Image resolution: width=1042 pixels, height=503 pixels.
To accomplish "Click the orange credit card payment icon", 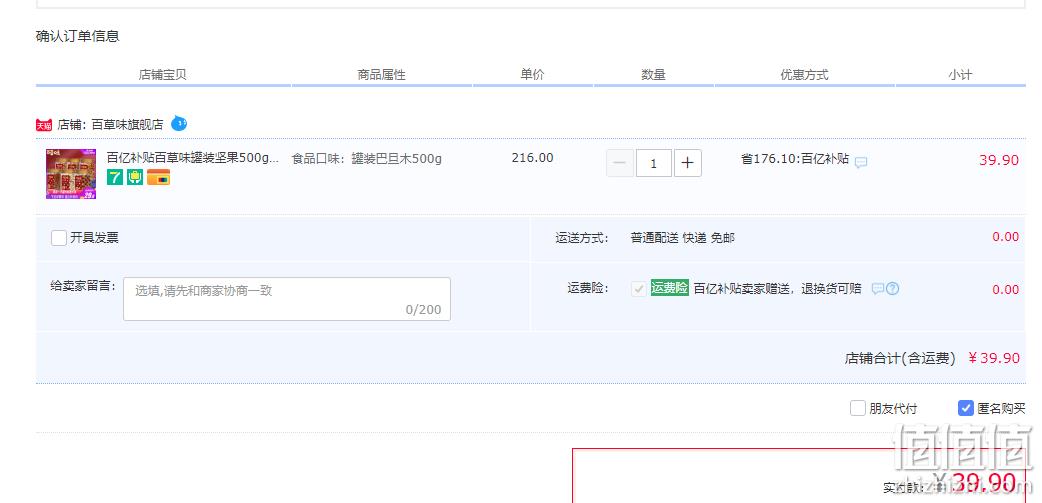I will pos(159,177).
